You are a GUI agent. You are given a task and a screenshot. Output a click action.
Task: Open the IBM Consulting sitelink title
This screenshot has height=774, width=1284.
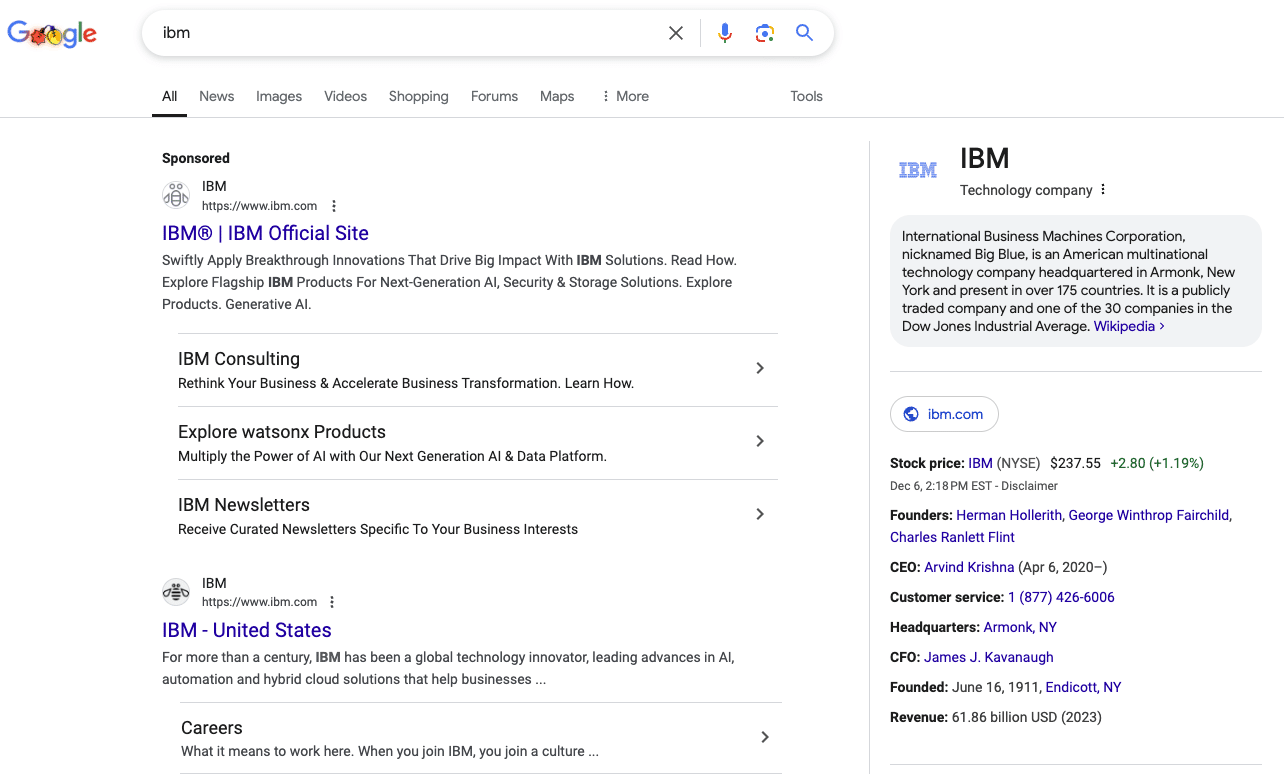(x=239, y=359)
